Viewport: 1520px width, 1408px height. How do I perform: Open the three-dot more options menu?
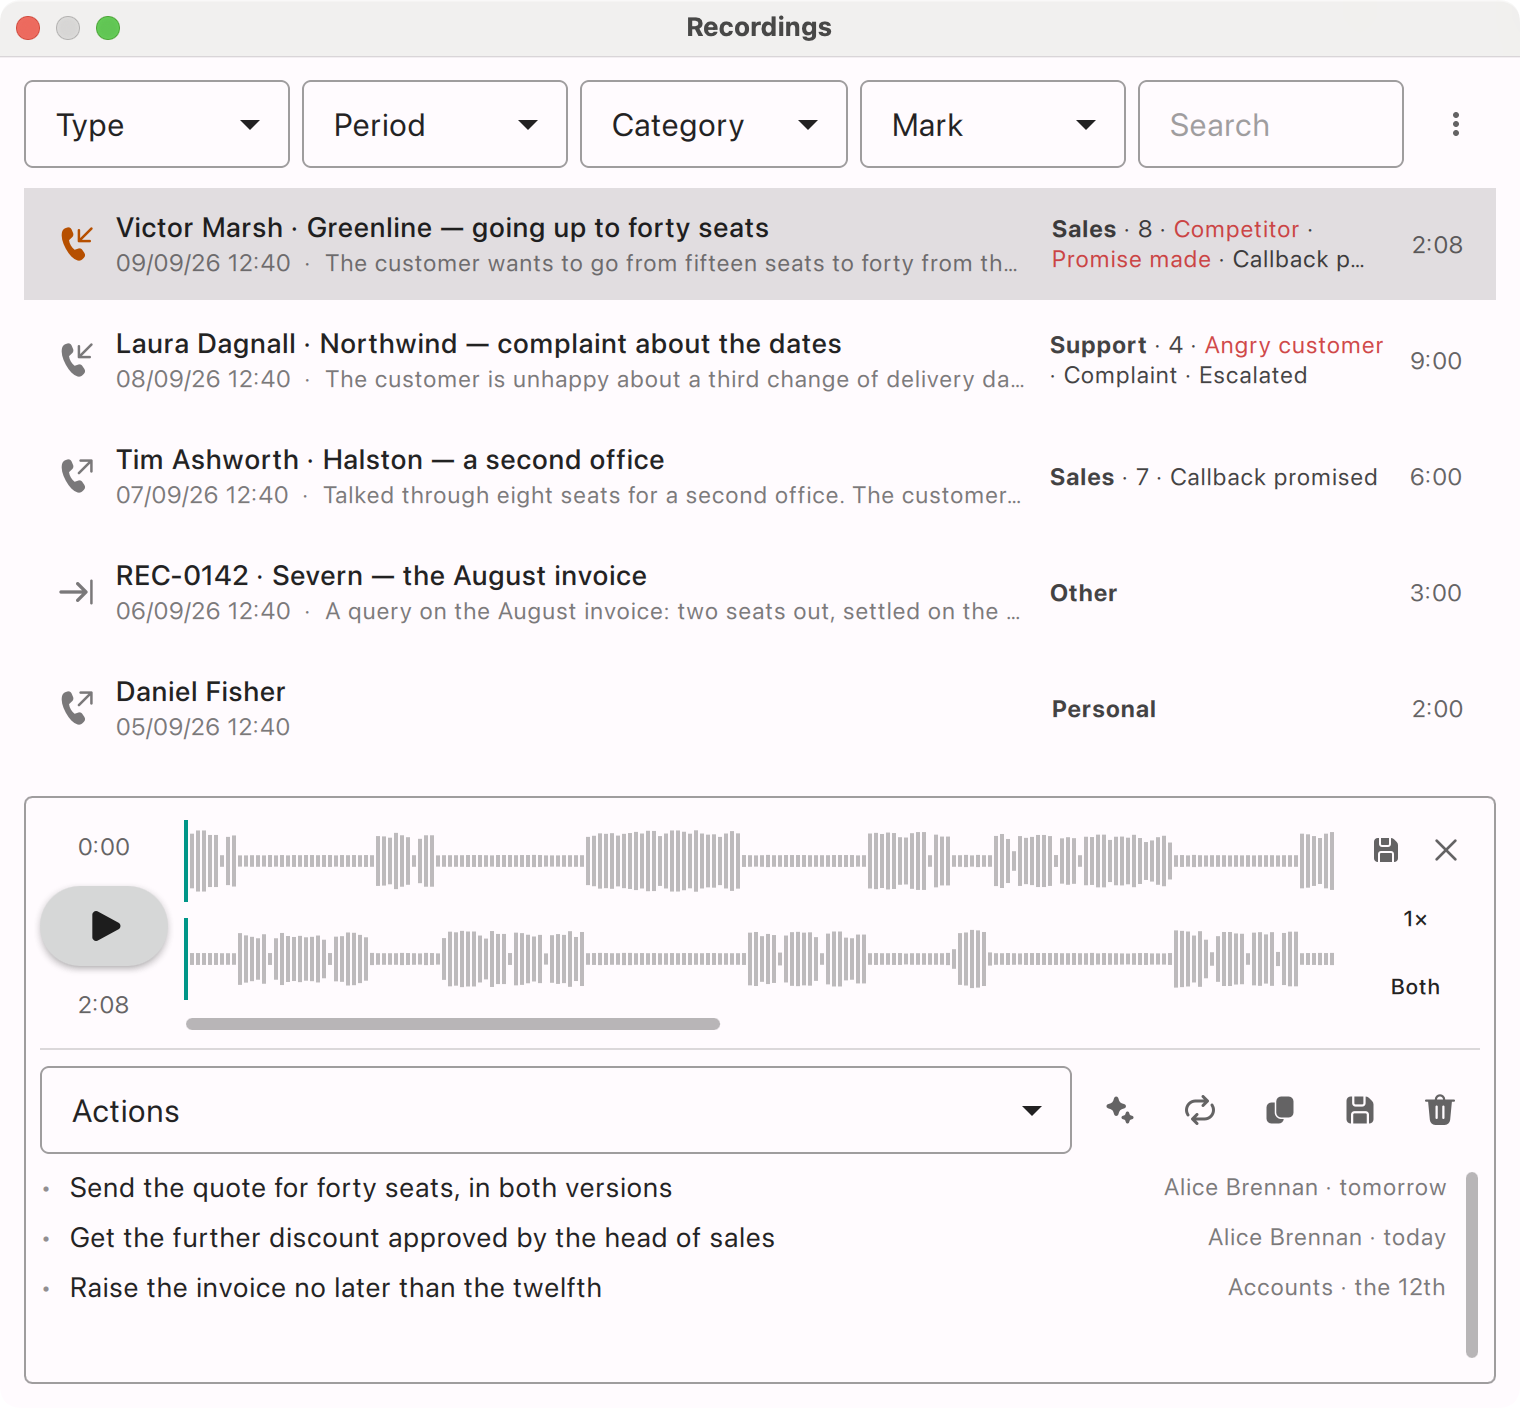pos(1456,124)
